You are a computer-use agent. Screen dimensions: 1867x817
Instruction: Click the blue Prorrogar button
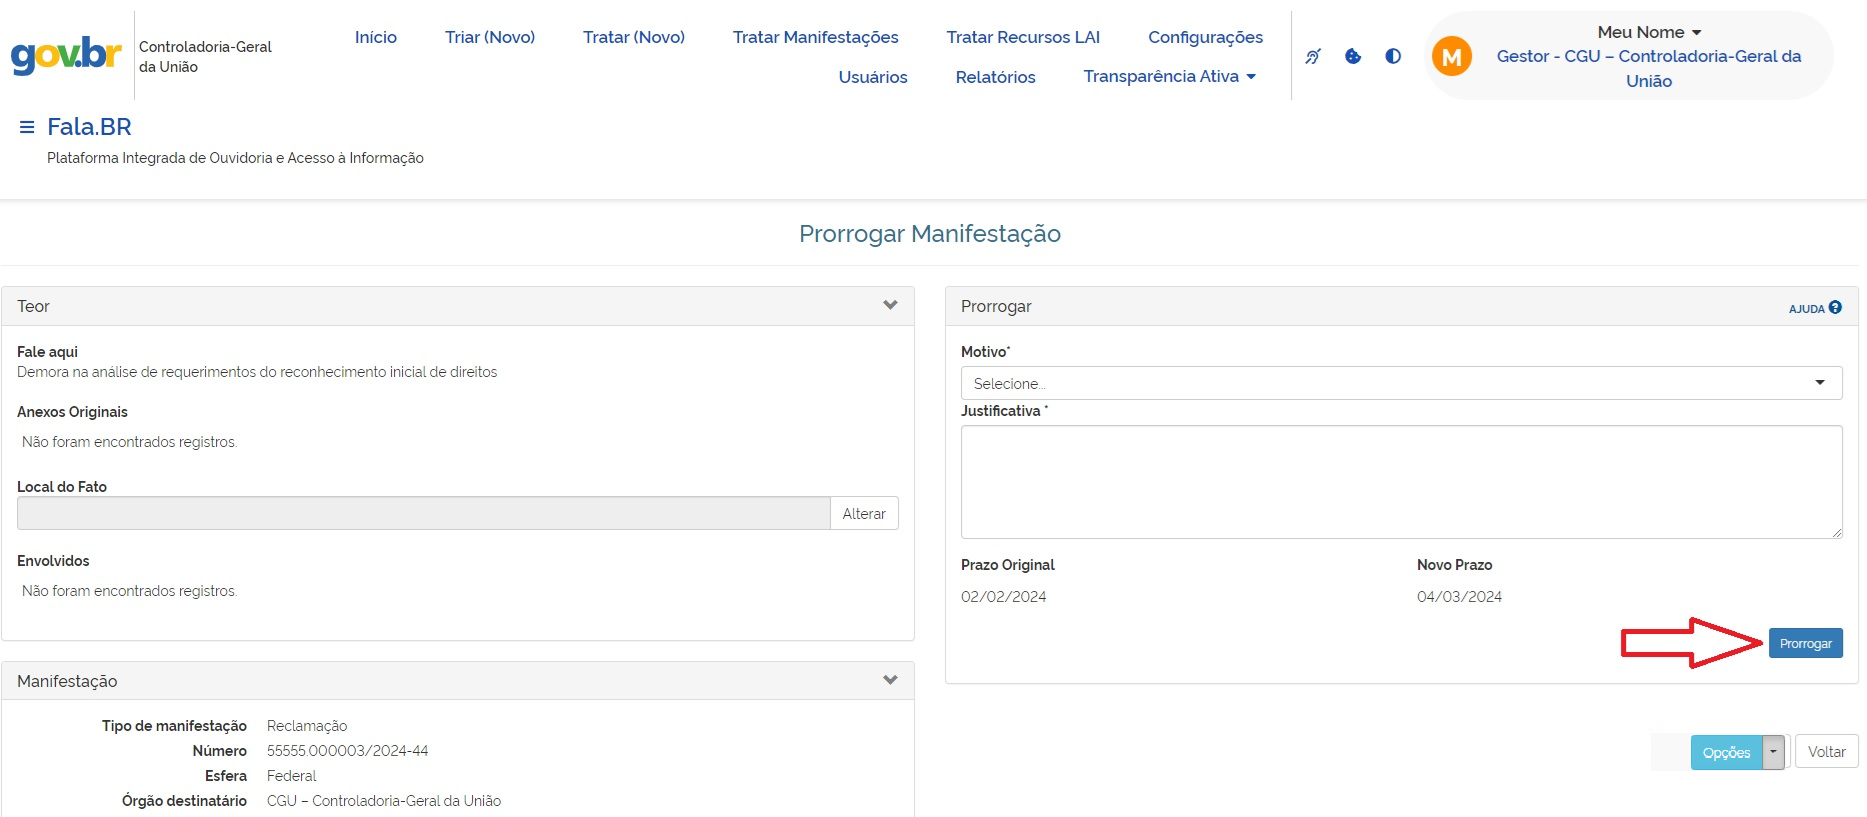click(1805, 643)
